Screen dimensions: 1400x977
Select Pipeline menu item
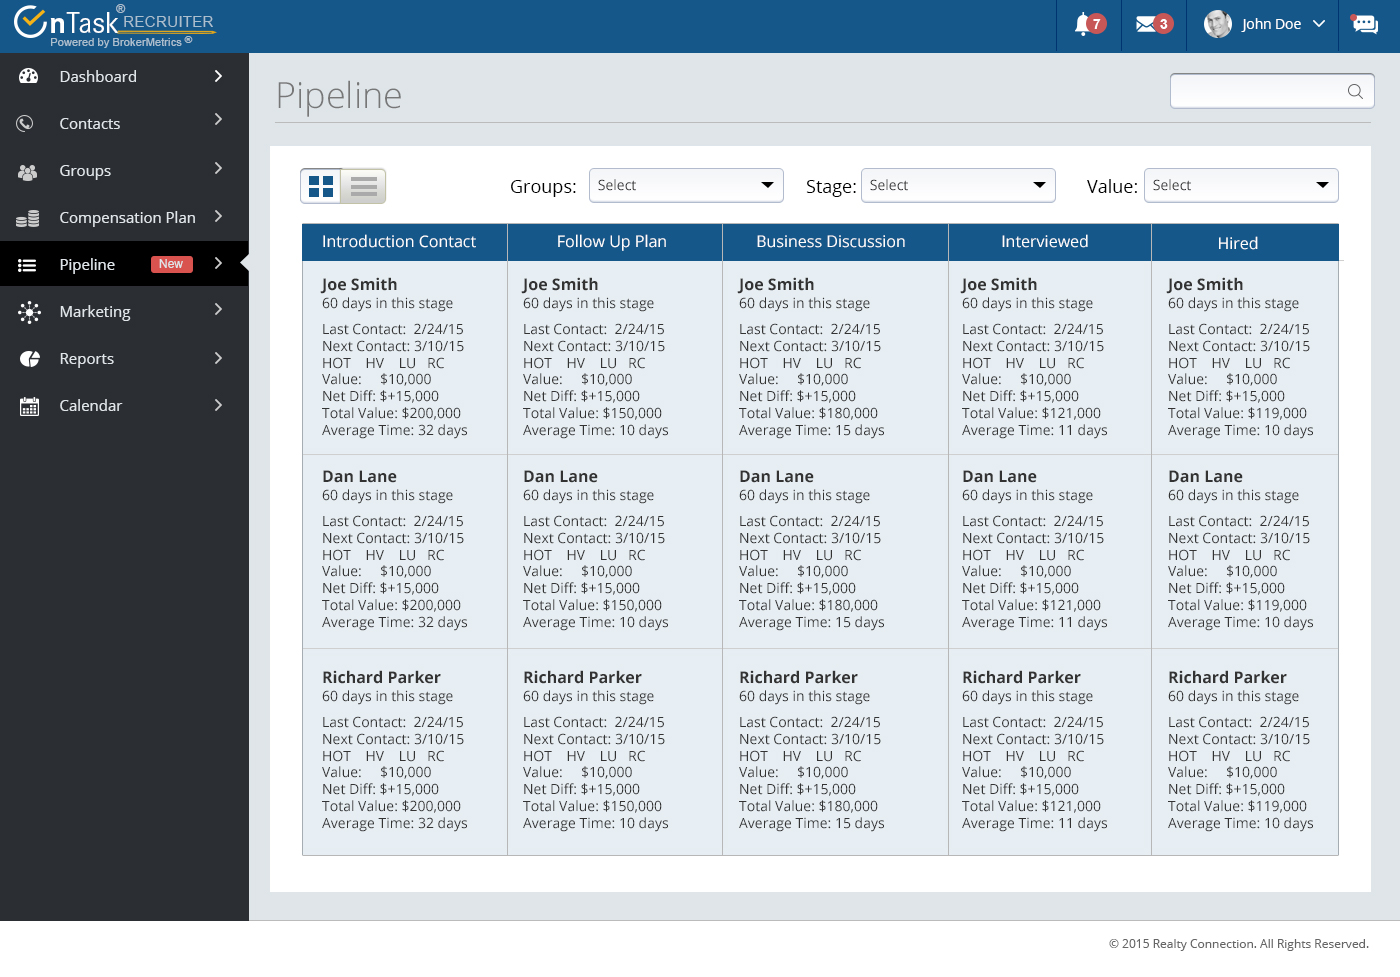pyautogui.click(x=124, y=264)
